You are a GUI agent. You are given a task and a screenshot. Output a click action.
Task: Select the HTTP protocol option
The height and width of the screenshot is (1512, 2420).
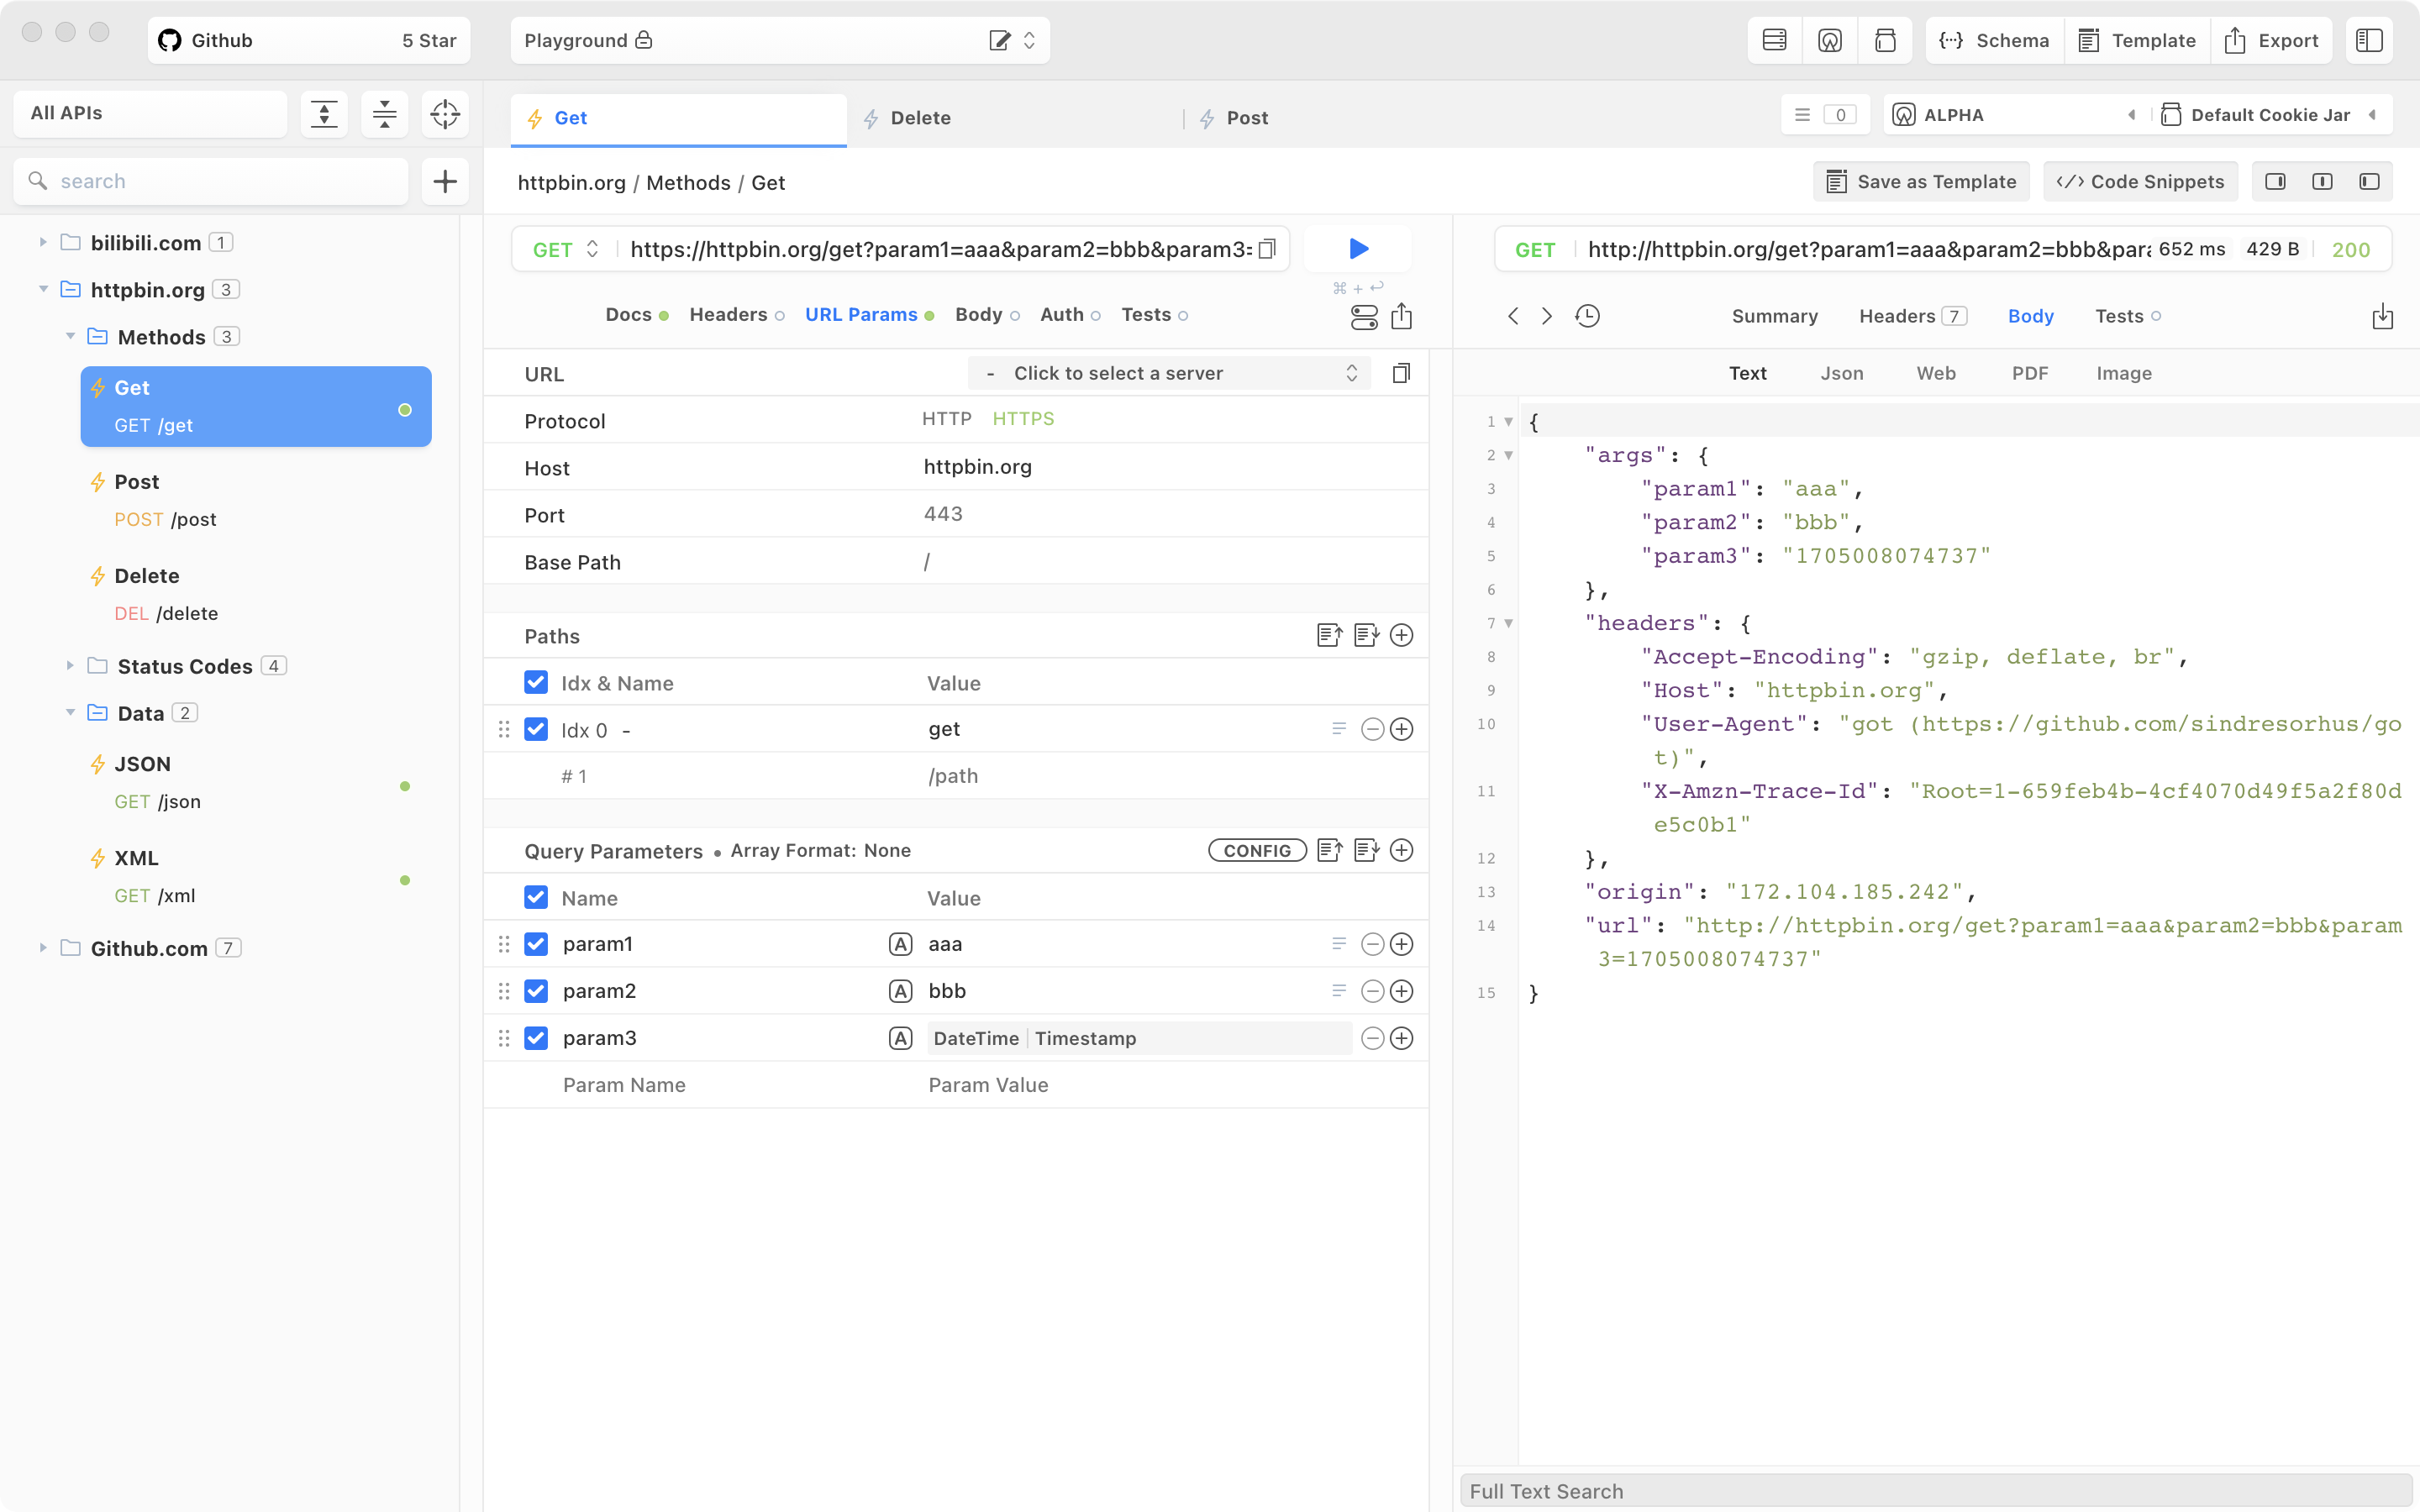click(x=946, y=419)
